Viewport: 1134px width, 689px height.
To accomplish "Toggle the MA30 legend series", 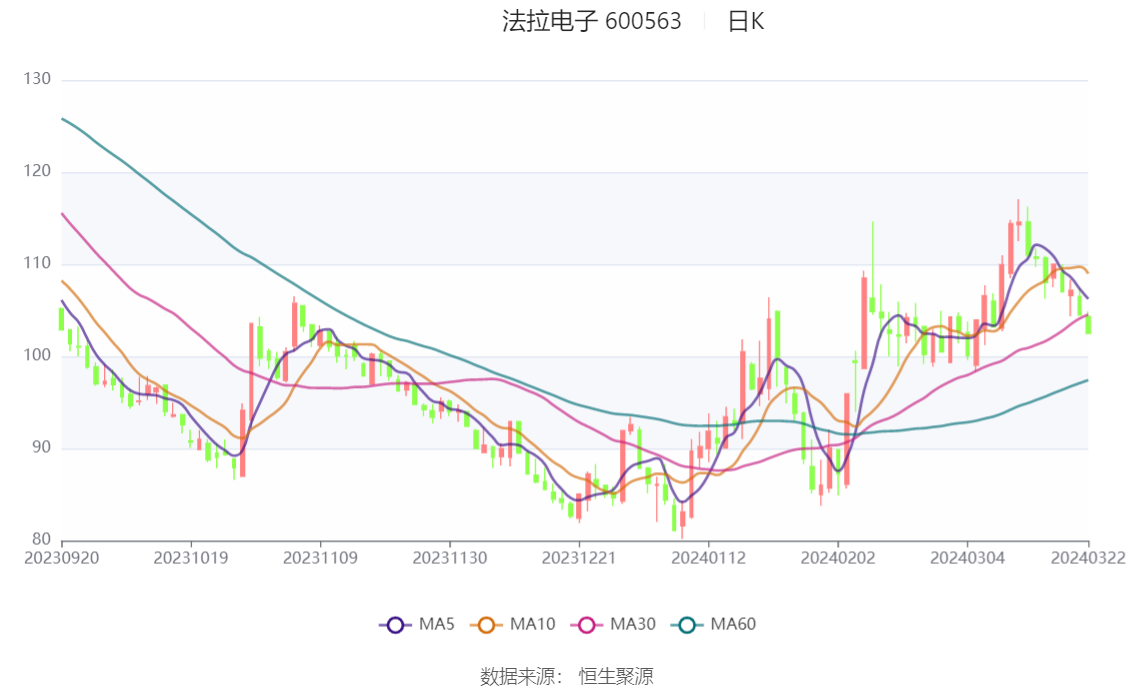I will click(613, 625).
